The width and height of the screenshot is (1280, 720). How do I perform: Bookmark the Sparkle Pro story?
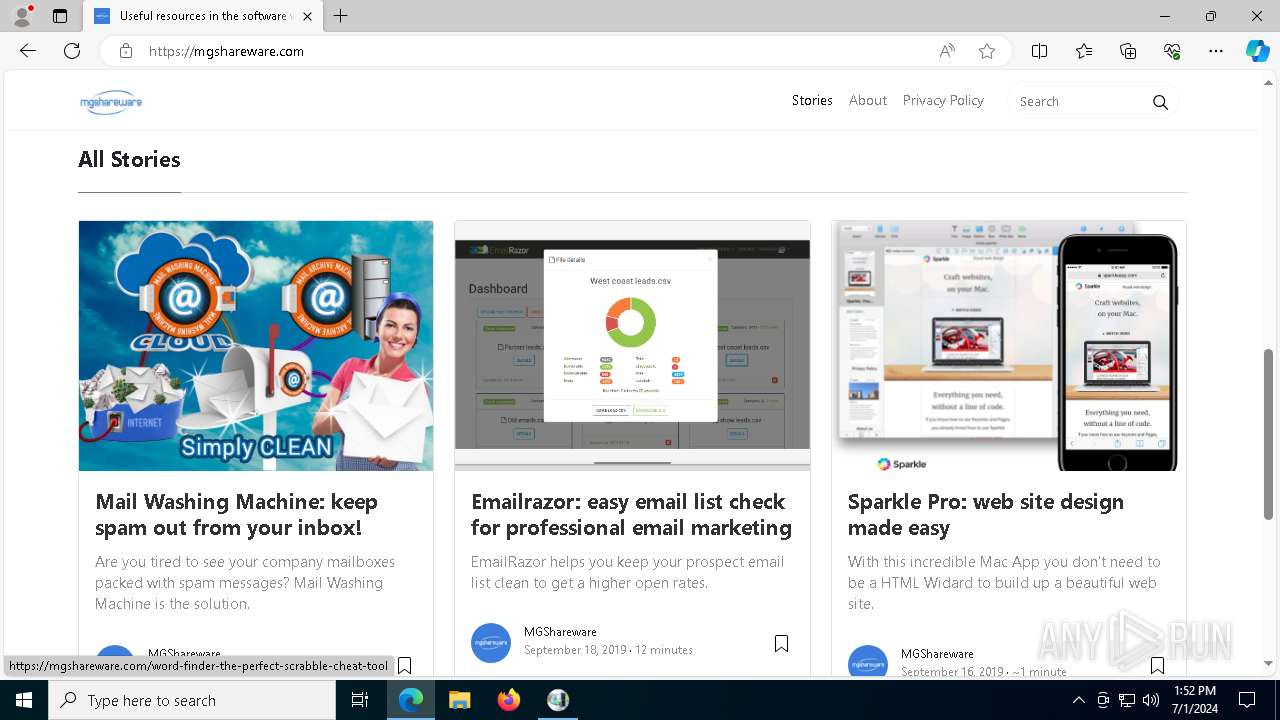click(1157, 665)
